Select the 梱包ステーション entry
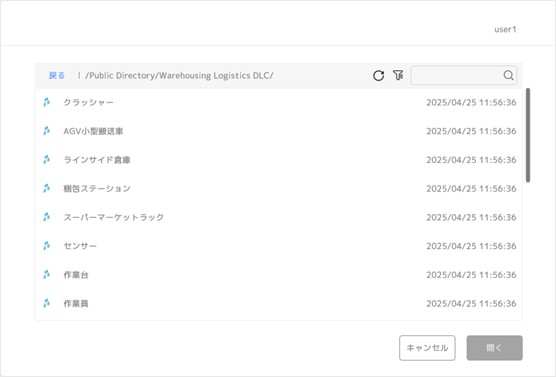This screenshot has width=556, height=377. coord(278,189)
